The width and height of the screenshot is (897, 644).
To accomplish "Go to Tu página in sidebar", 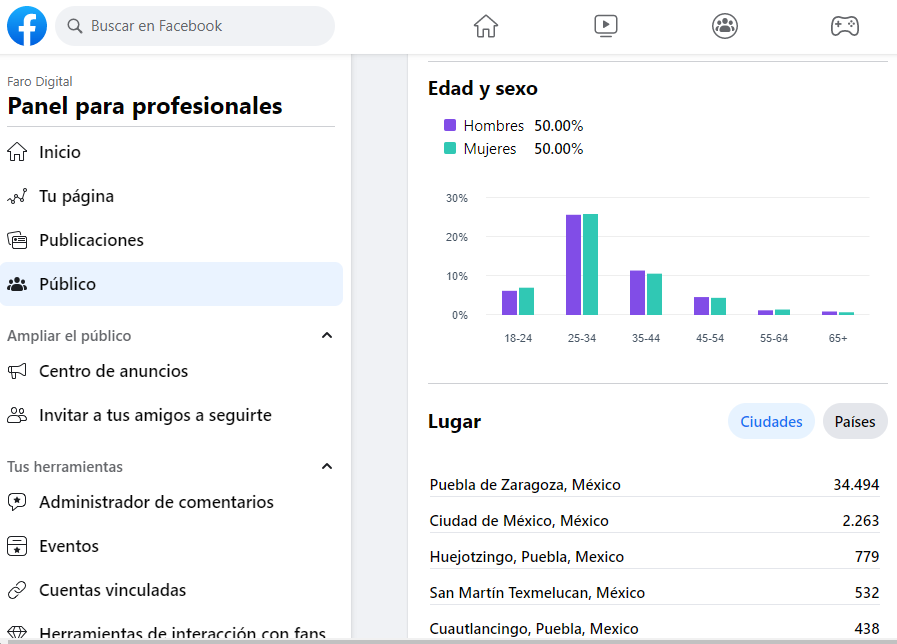I will (76, 196).
